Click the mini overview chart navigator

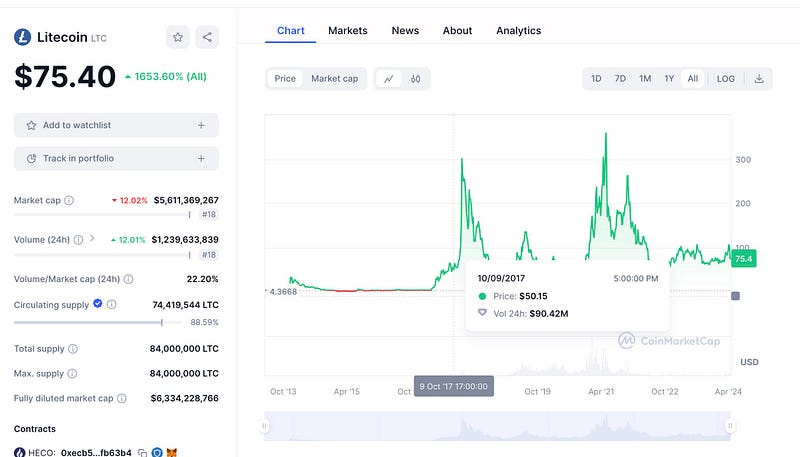(497, 426)
